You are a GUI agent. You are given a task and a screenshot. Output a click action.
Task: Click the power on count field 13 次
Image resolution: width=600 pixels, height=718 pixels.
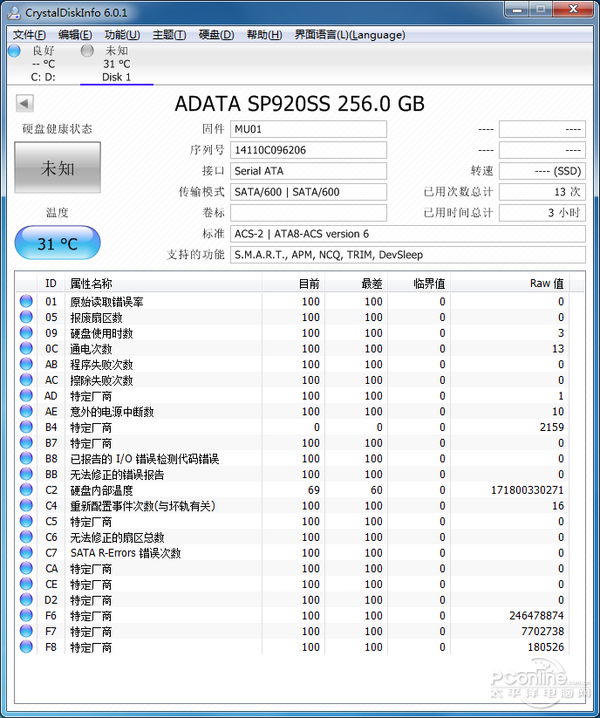click(x=542, y=192)
